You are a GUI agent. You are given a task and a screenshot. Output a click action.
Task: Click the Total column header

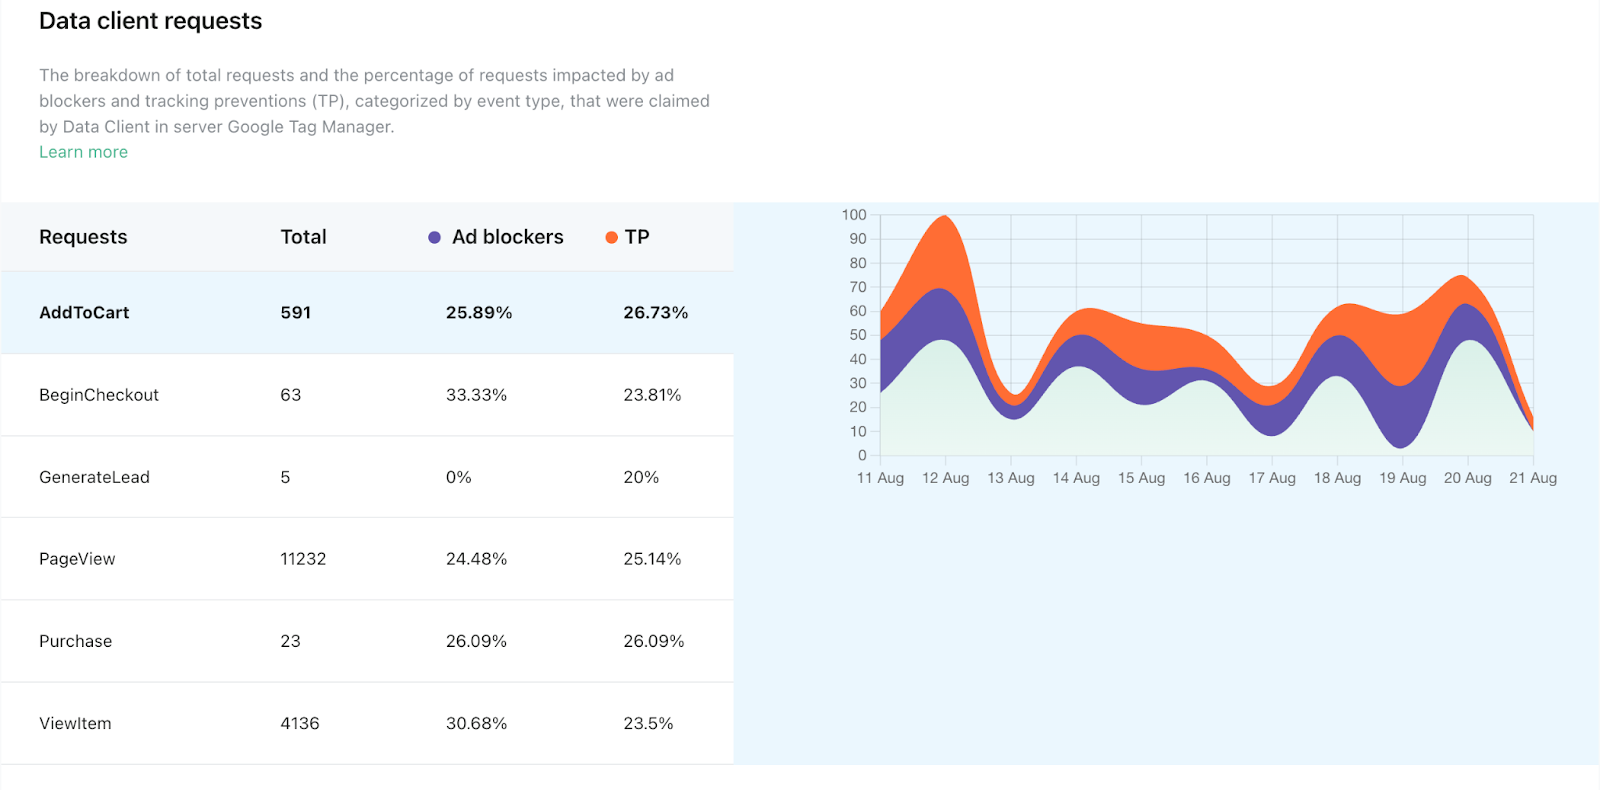(x=303, y=237)
